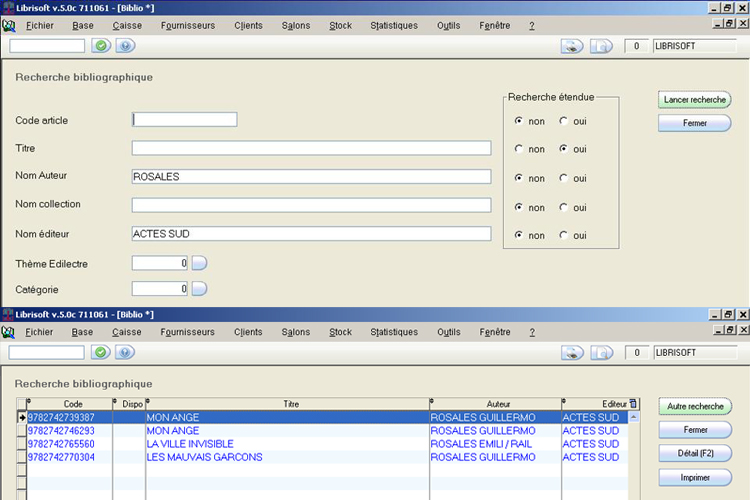Click blue help icon in upper toolbar

(125, 46)
